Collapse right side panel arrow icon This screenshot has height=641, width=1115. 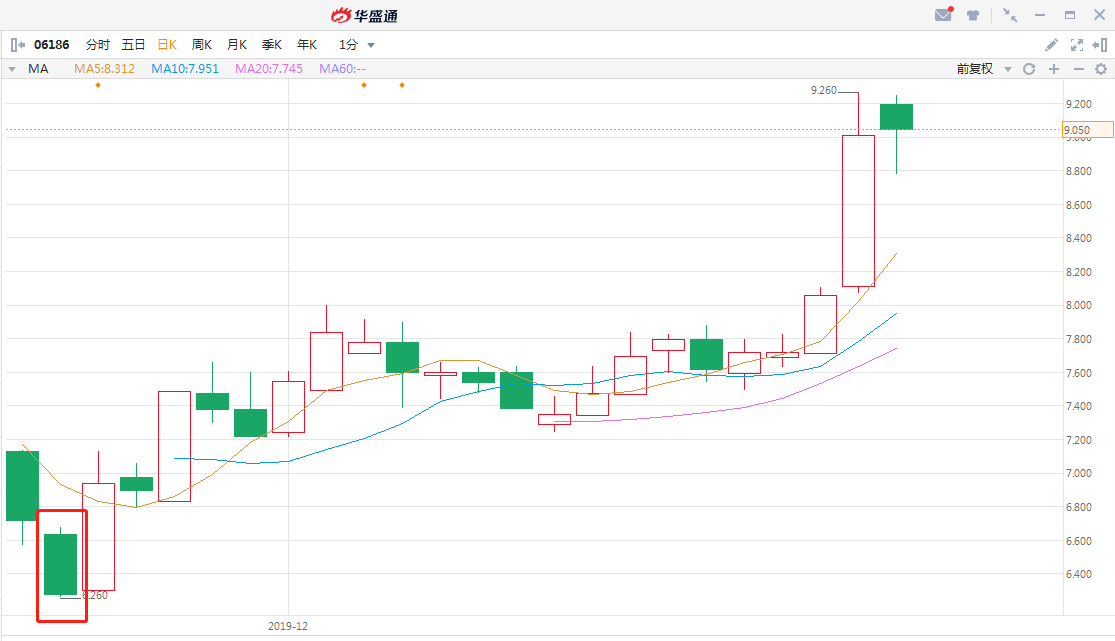pos(1100,45)
